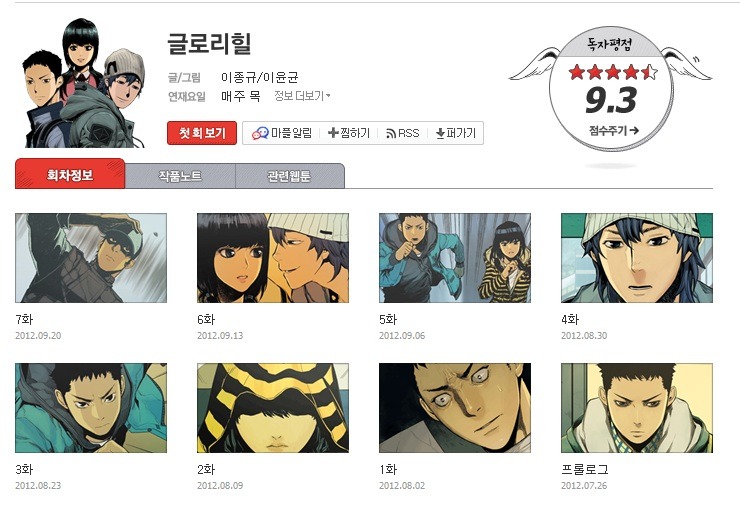The height and width of the screenshot is (511, 740).
Task: Open the 4화 beanie boy thumbnail
Action: 637,258
